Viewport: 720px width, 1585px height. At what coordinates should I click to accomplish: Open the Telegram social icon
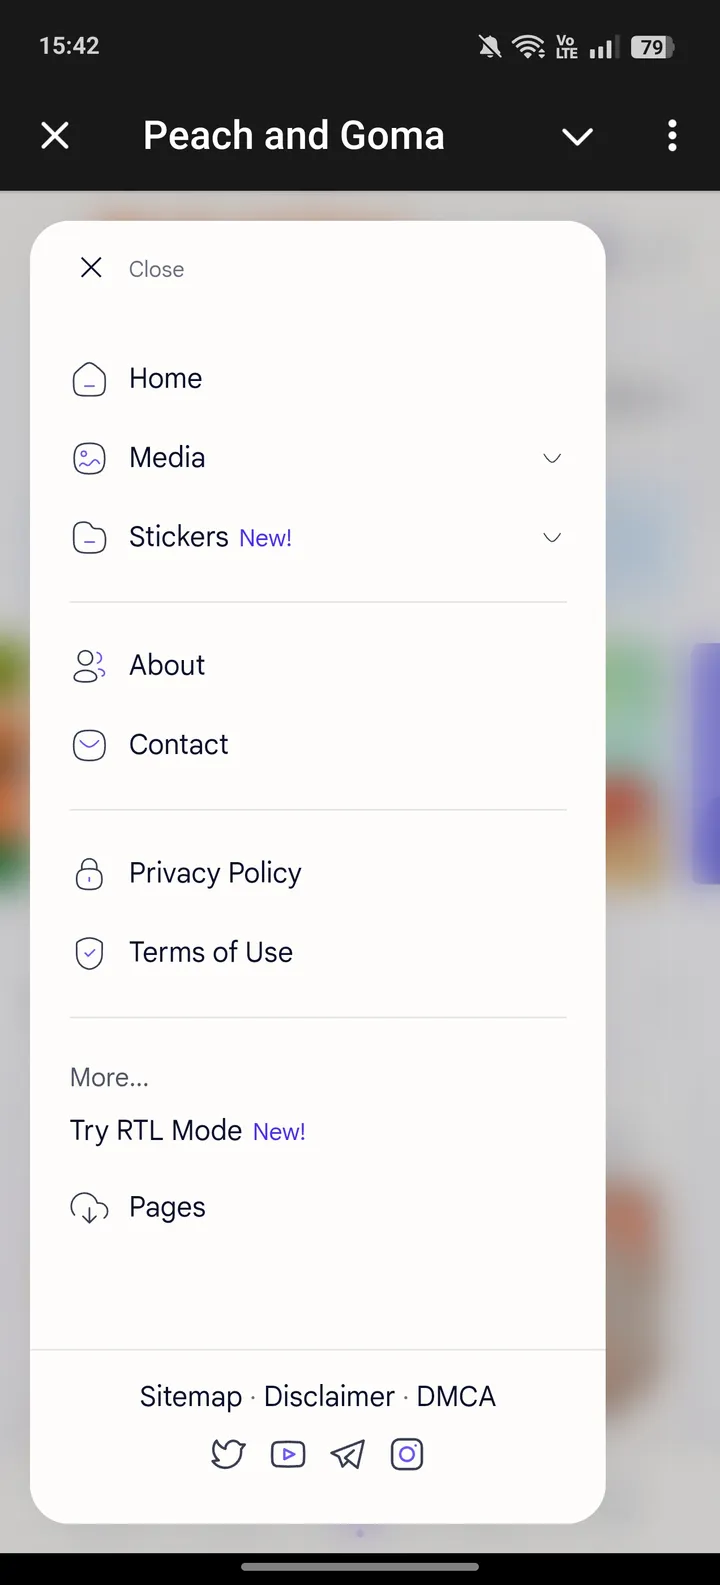347,1454
